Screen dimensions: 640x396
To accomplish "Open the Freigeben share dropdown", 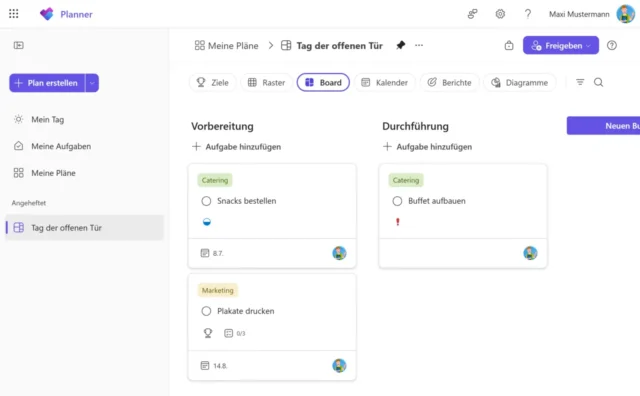I will click(561, 45).
